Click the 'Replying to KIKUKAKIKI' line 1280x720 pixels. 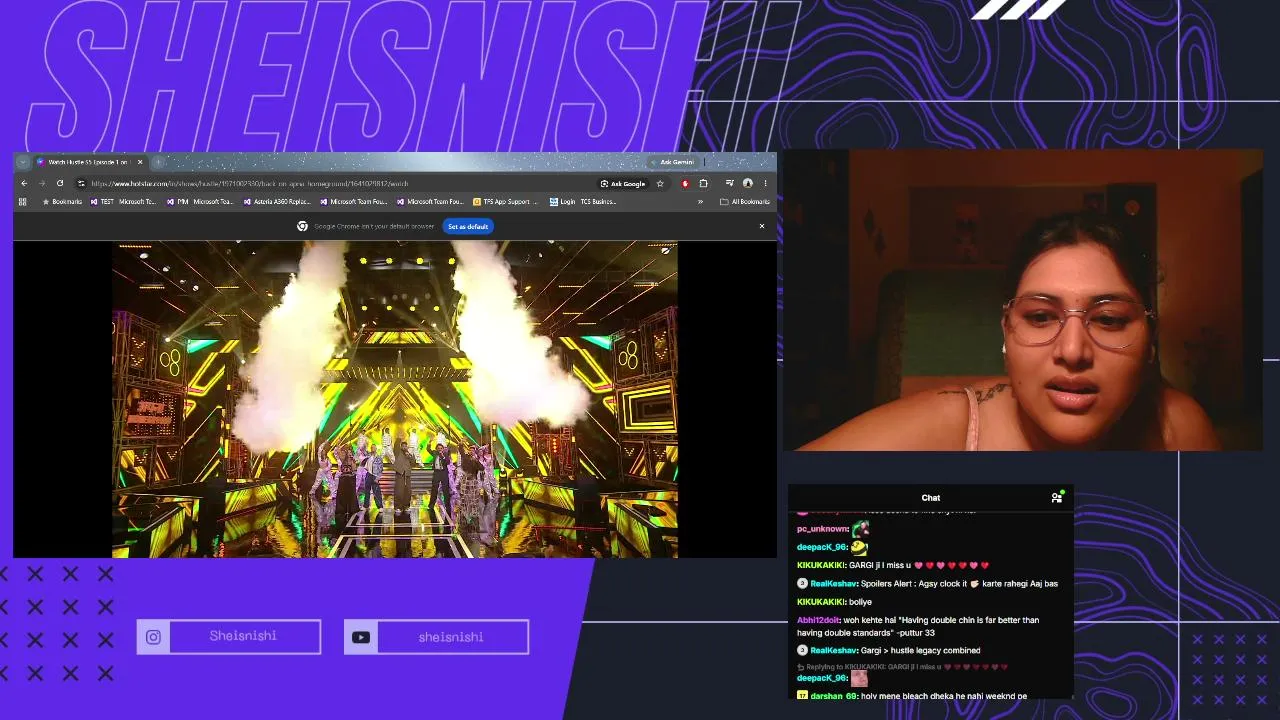point(902,667)
